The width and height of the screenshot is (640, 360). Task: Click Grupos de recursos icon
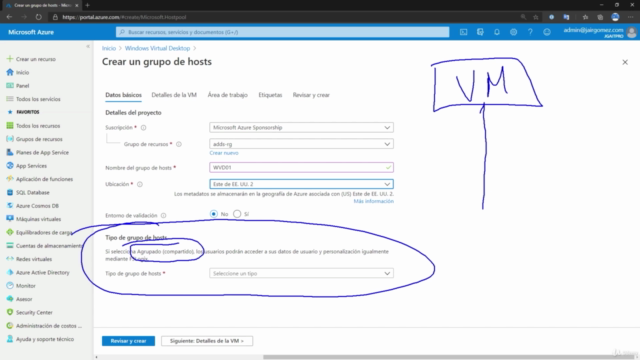[x=10, y=139]
